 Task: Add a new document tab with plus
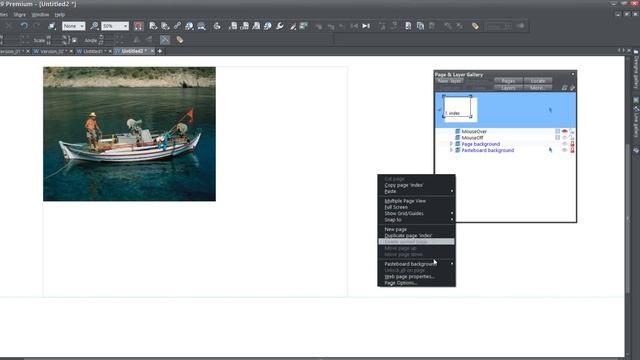(160, 51)
